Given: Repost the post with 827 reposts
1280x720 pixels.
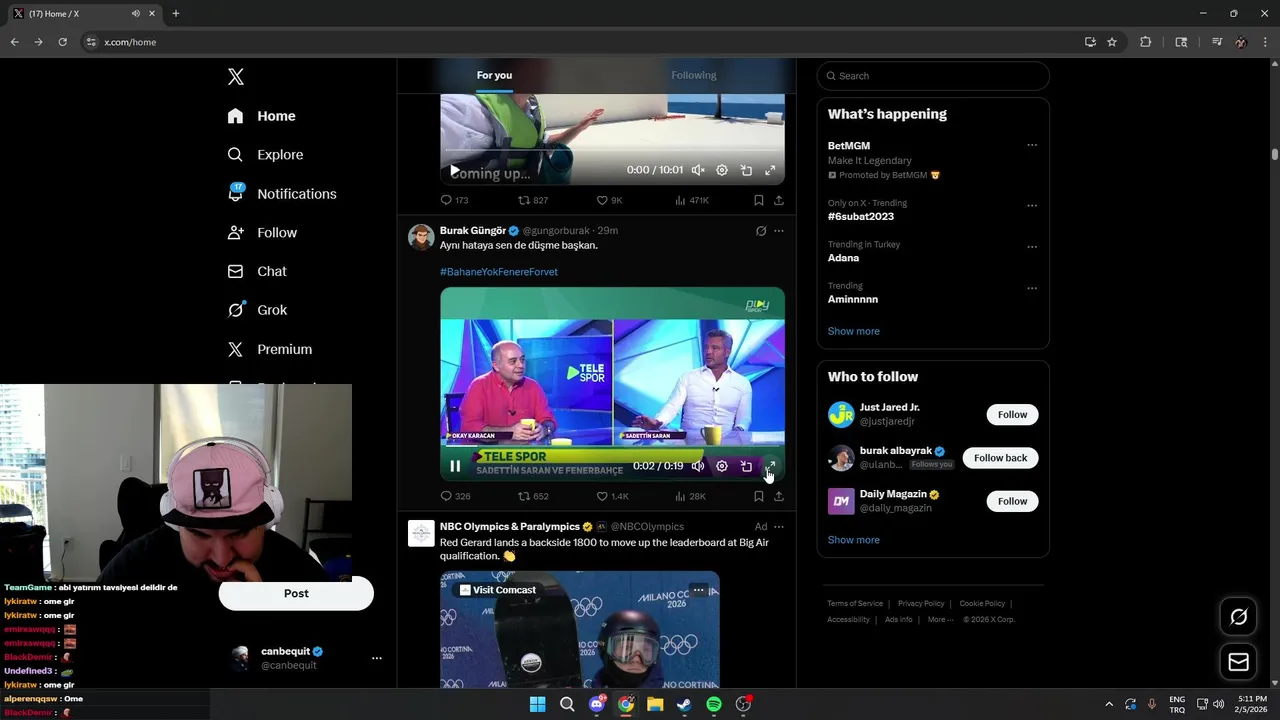Looking at the screenshot, I should 532,200.
